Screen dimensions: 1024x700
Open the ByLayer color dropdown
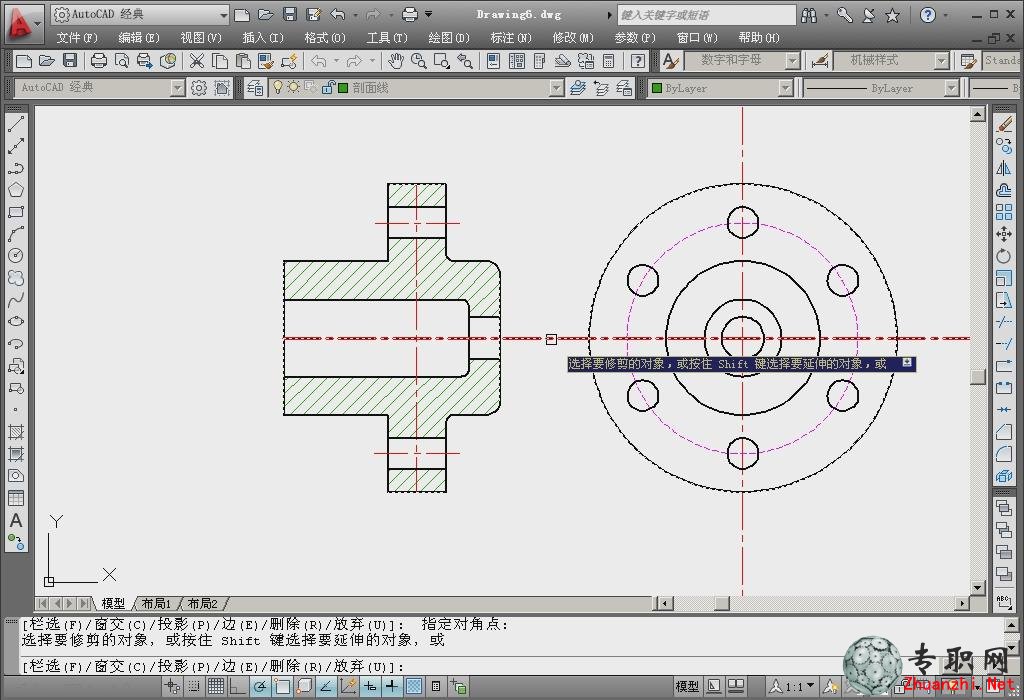[786, 88]
